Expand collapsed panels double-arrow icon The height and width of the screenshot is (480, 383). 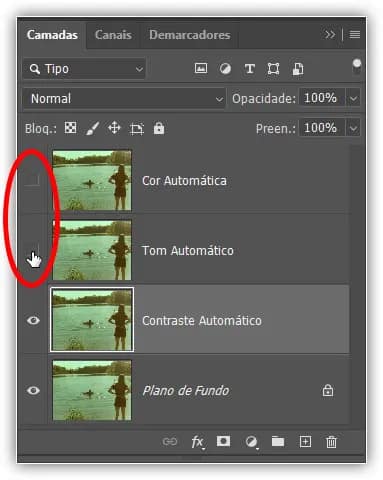[330, 35]
